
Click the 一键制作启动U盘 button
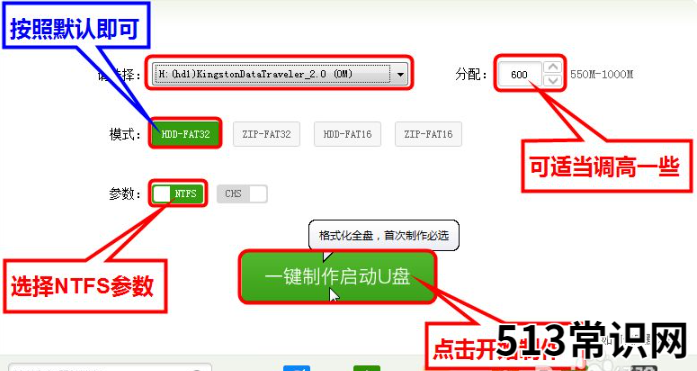(337, 277)
